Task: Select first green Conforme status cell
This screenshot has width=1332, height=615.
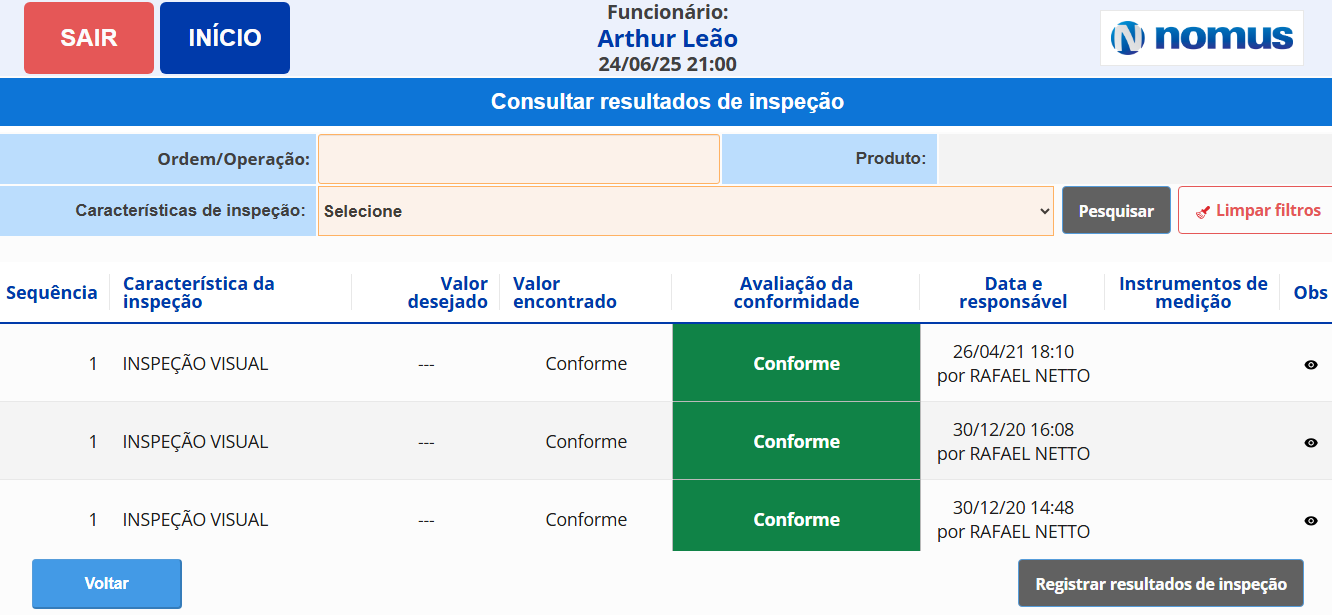Action: coord(796,363)
